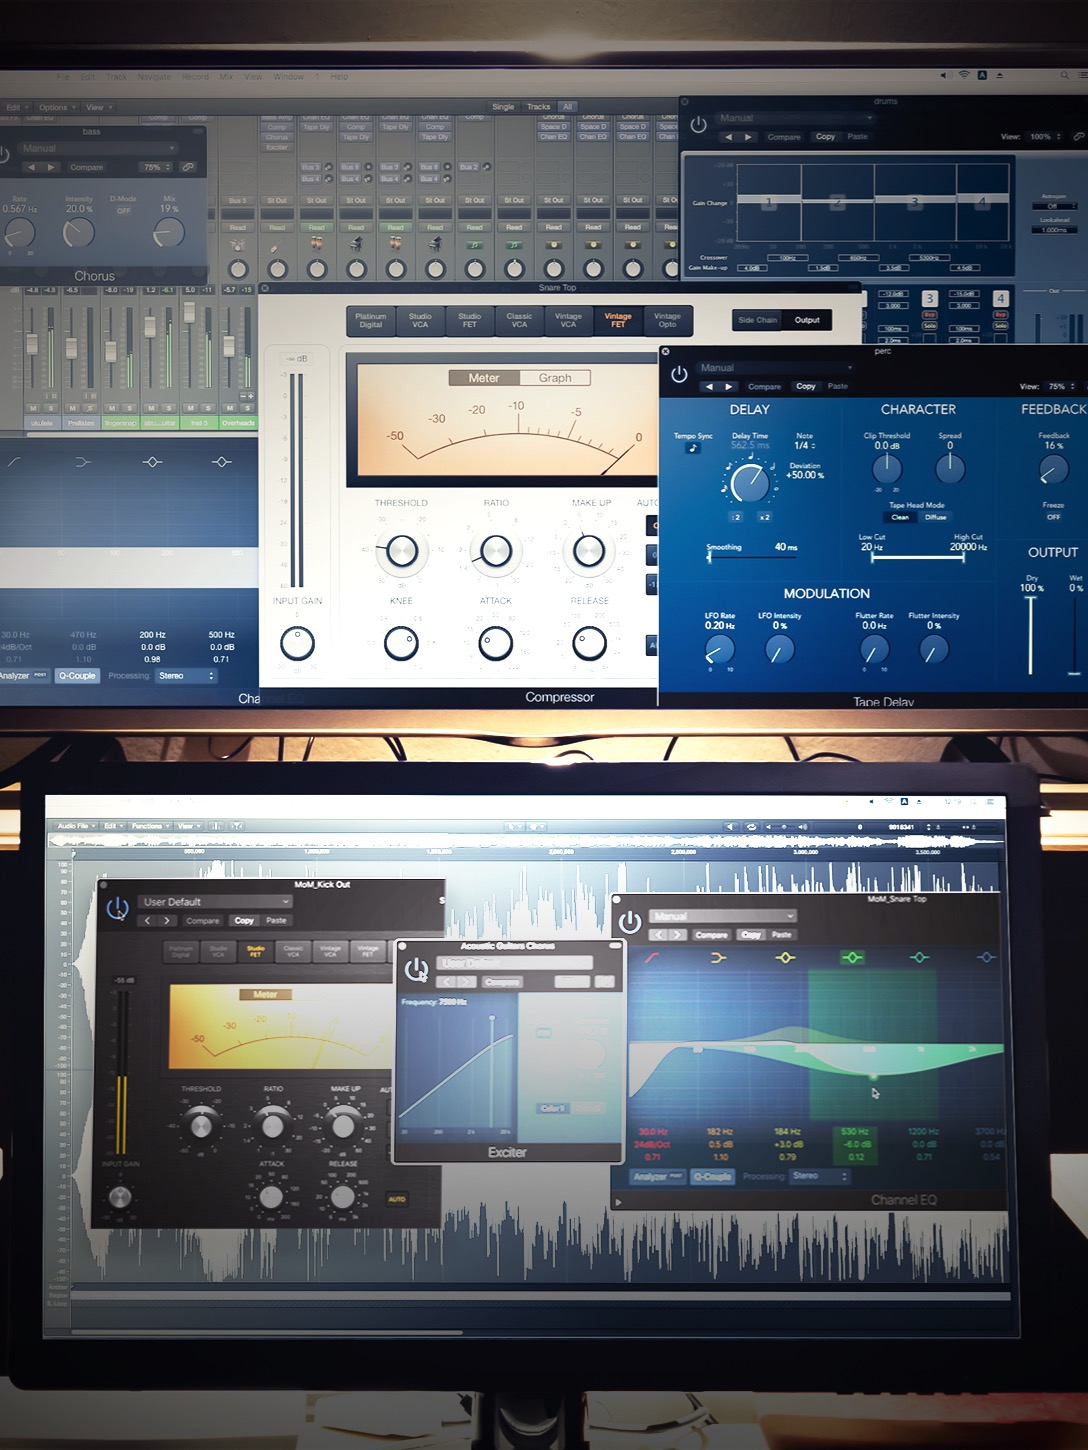Image resolution: width=1088 pixels, height=1450 pixels.
Task: Toggle AUTO button in Kick Out compressor
Action: pos(397,1198)
